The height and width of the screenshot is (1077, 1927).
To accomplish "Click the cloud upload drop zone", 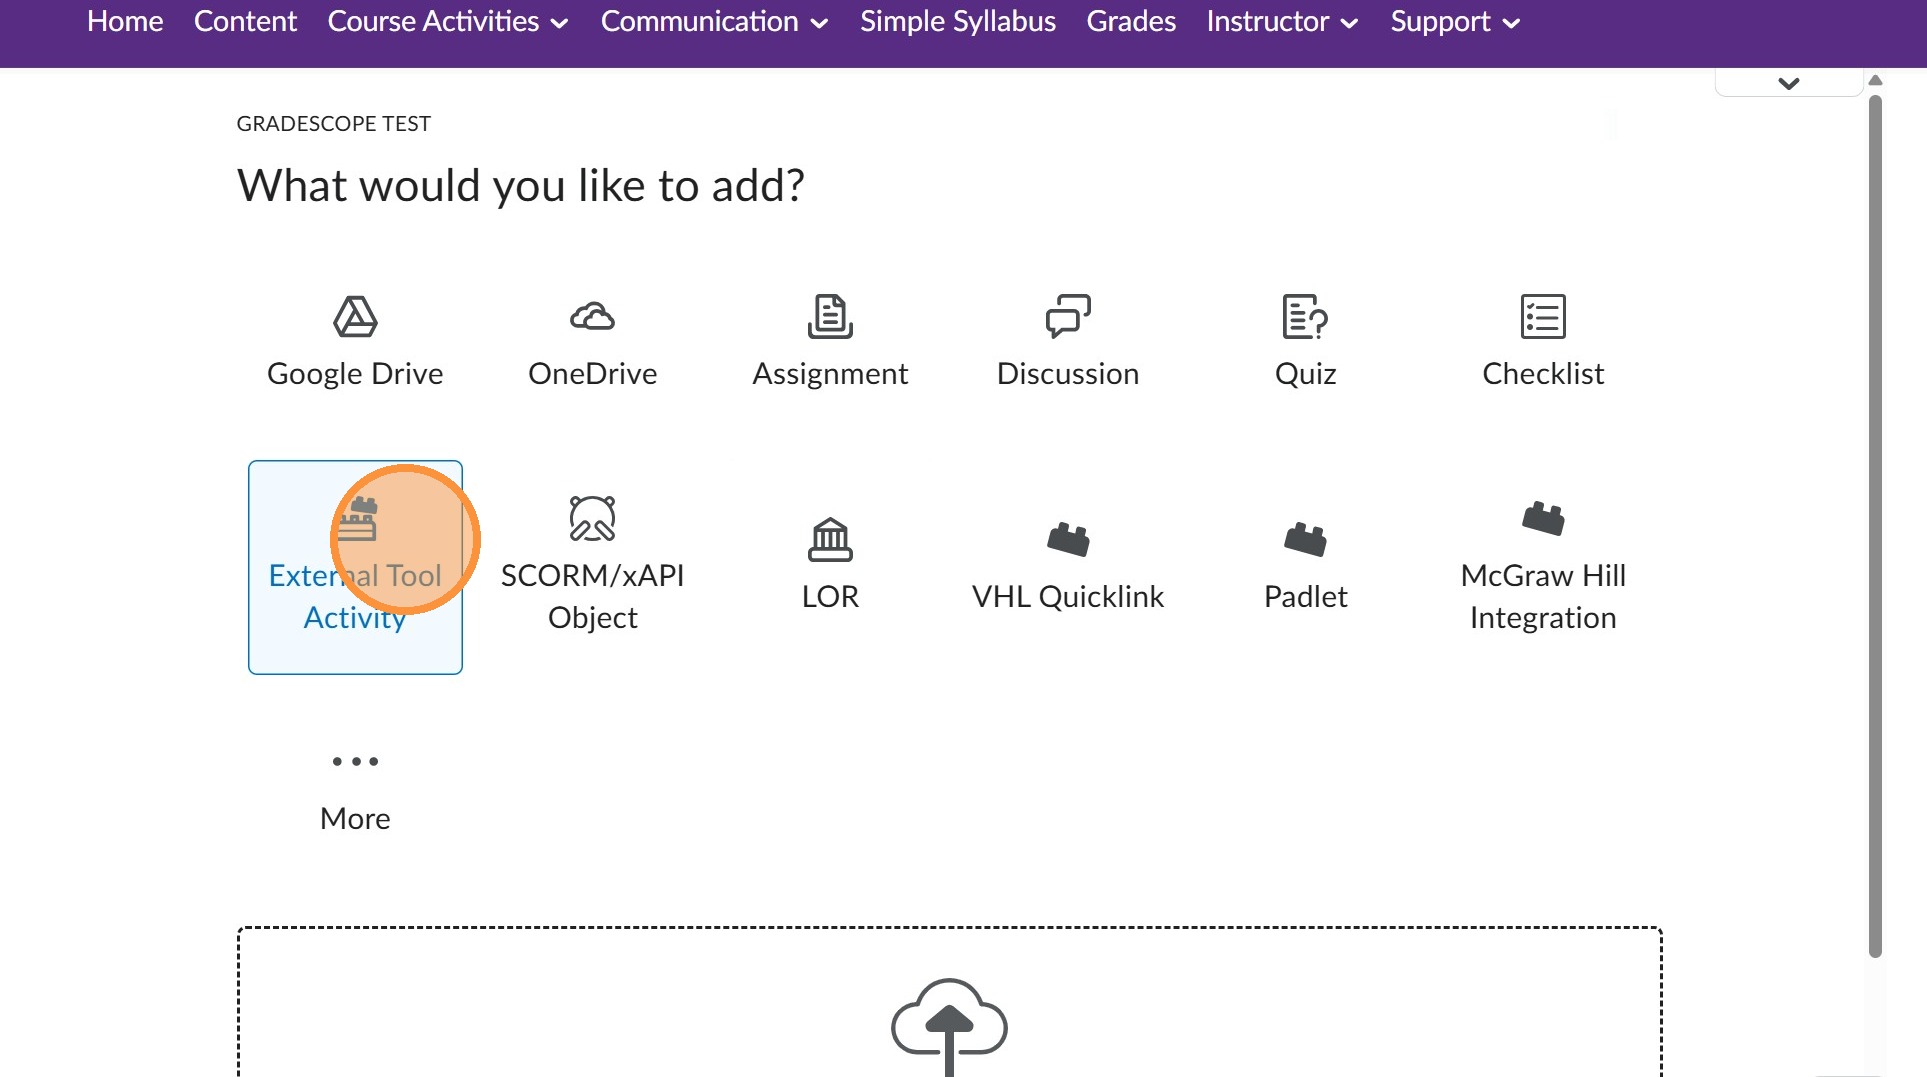I will (x=949, y=1020).
